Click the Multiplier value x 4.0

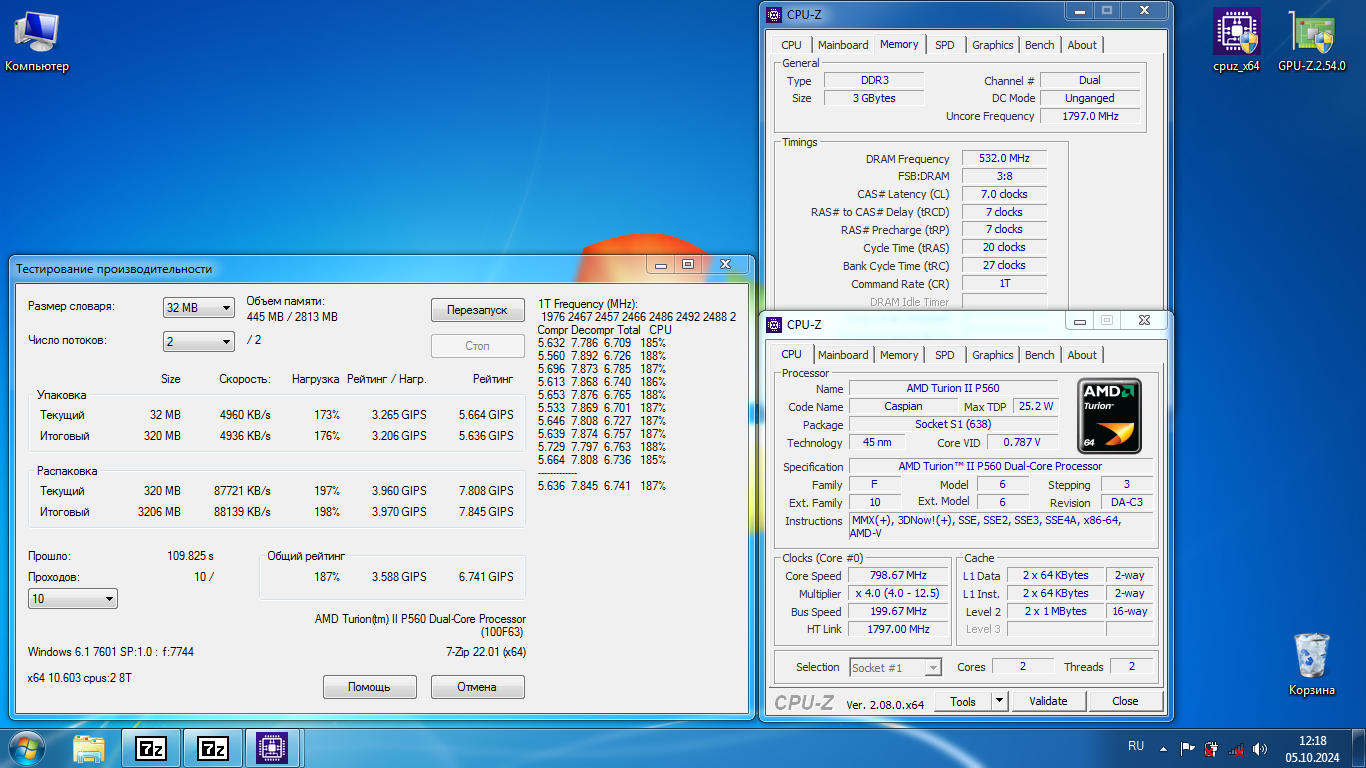[x=898, y=593]
